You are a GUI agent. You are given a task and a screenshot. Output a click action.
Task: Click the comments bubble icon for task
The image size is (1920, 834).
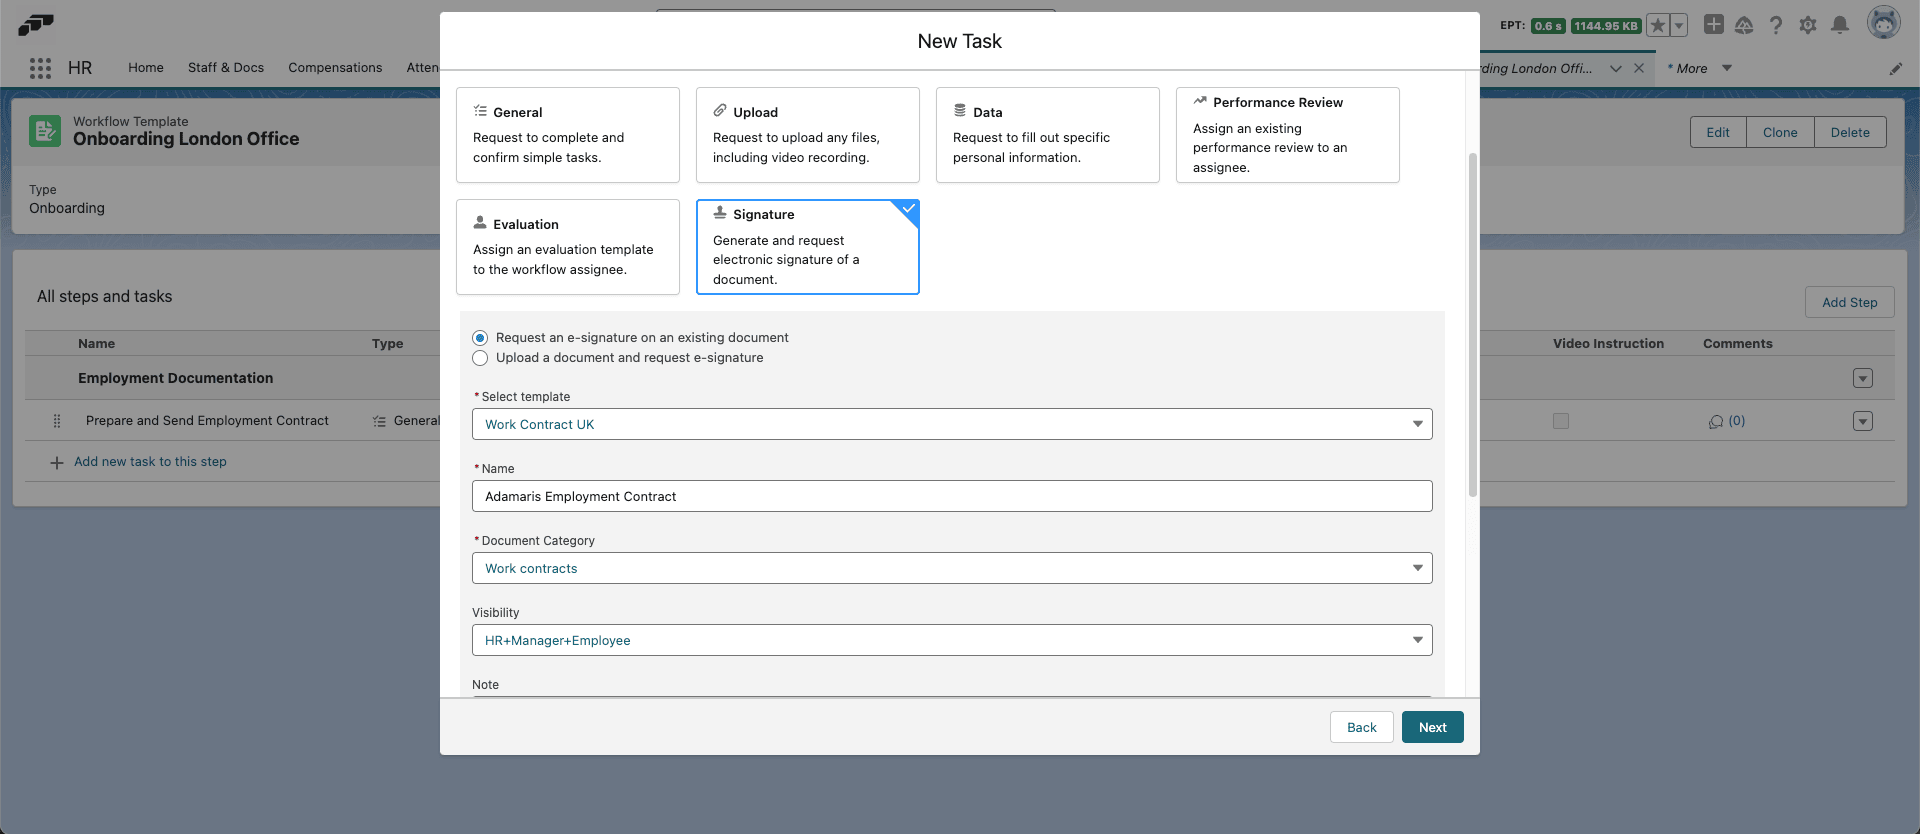pyautogui.click(x=1716, y=422)
